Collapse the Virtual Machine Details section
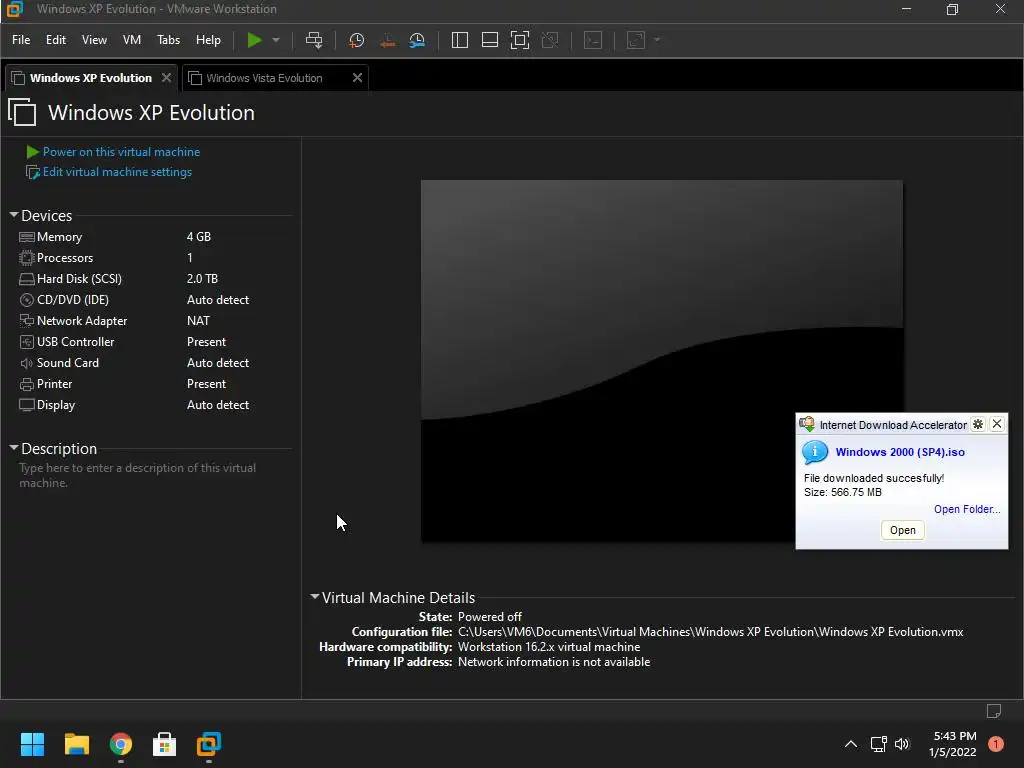 [x=315, y=596]
